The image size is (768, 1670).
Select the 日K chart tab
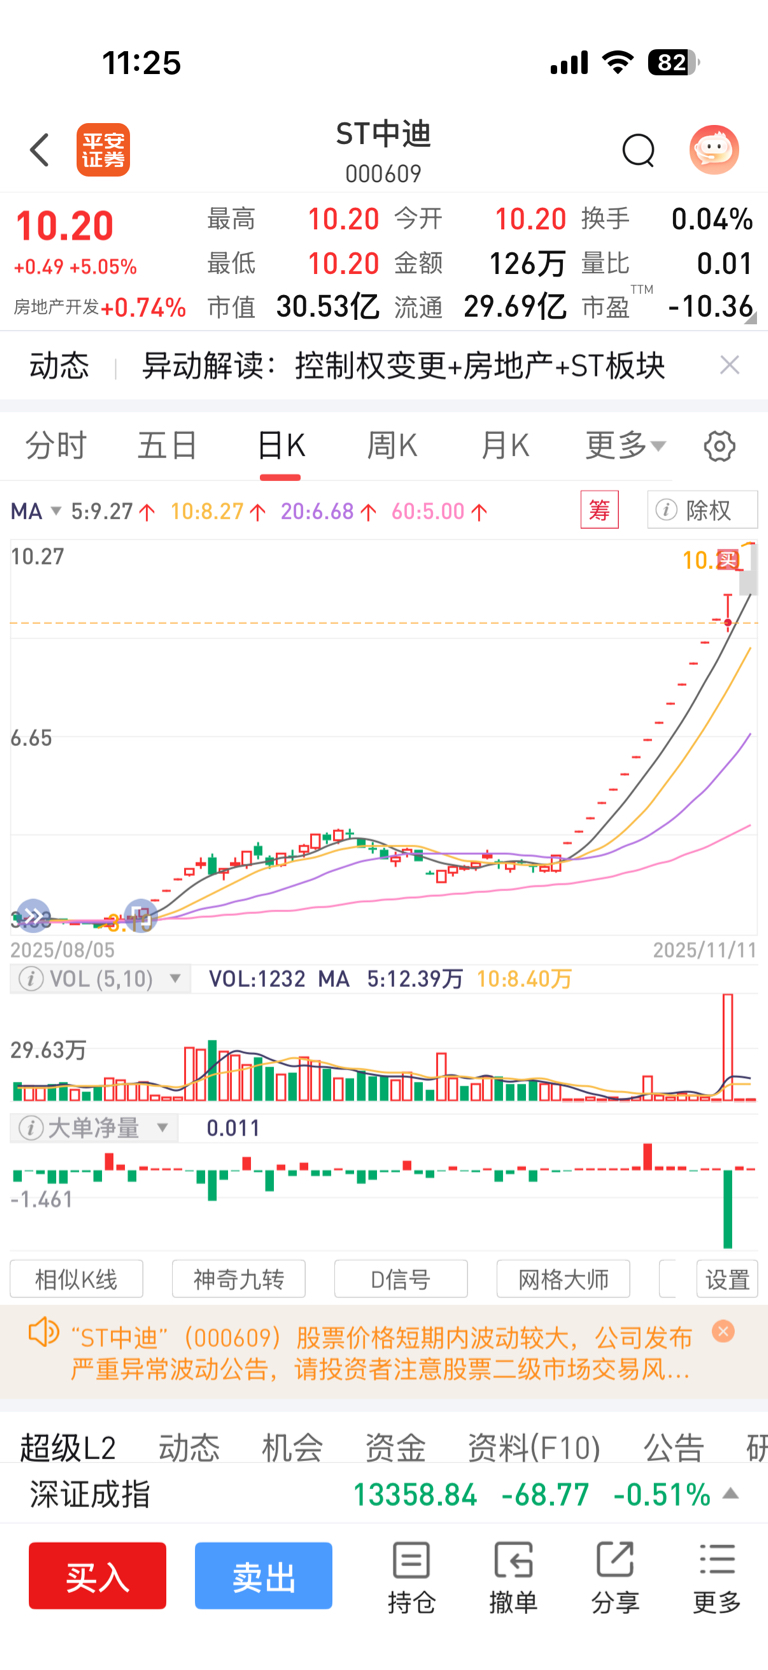281,445
